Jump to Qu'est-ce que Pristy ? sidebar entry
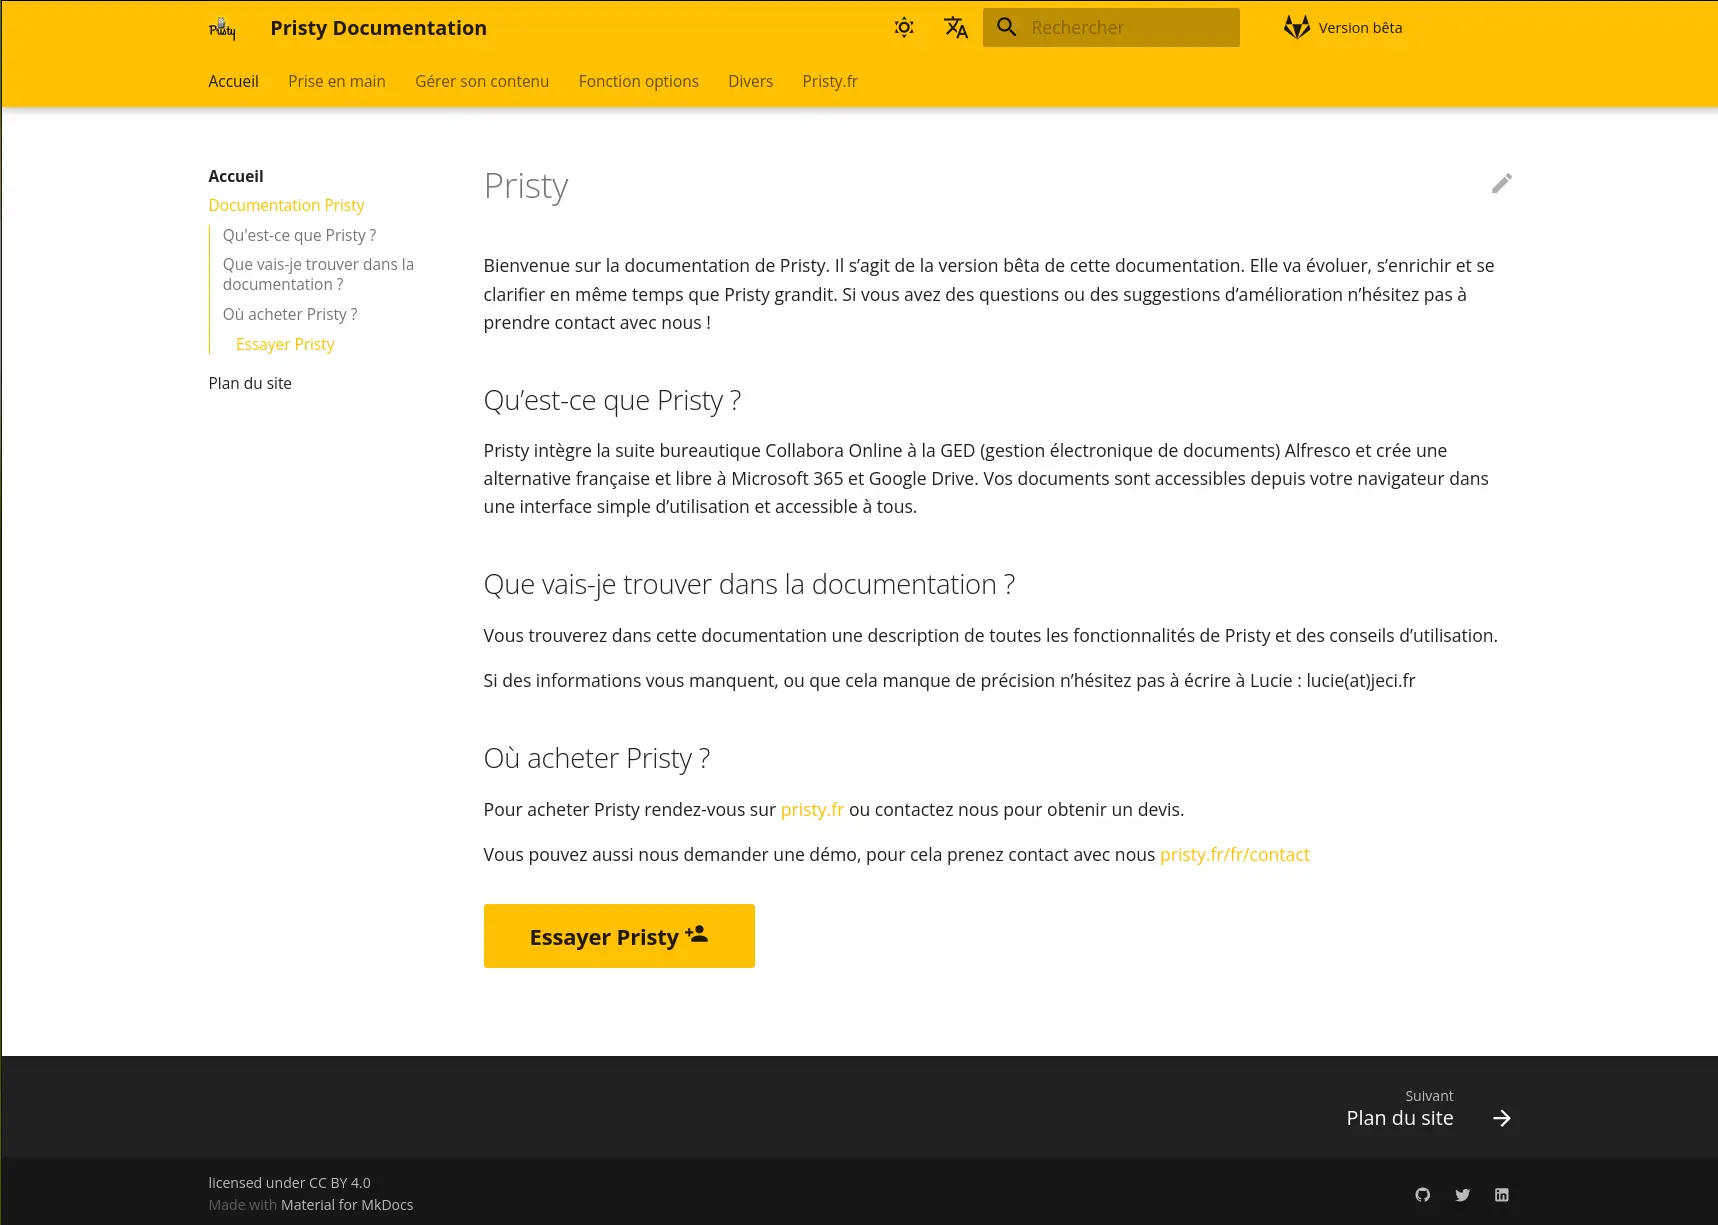 point(300,235)
